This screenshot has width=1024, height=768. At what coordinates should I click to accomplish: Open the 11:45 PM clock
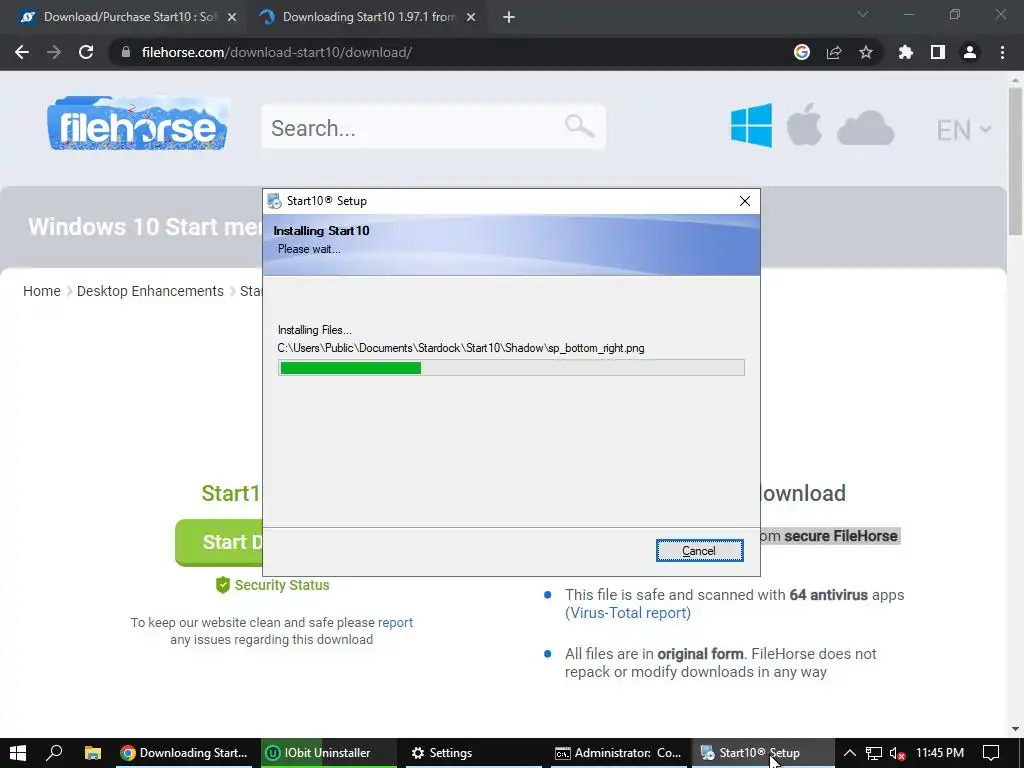tap(940, 753)
